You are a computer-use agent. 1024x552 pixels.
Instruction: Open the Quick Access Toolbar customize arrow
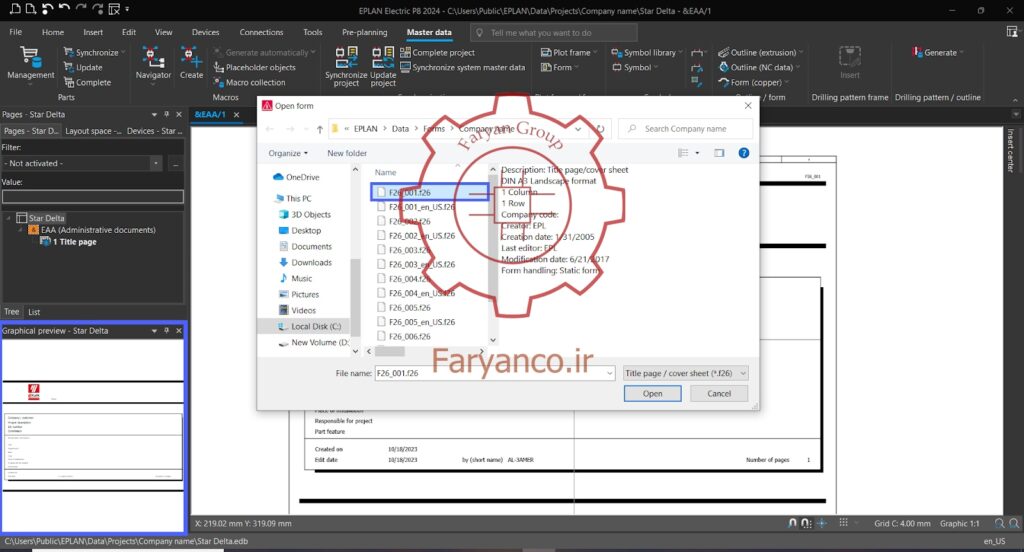click(127, 9)
